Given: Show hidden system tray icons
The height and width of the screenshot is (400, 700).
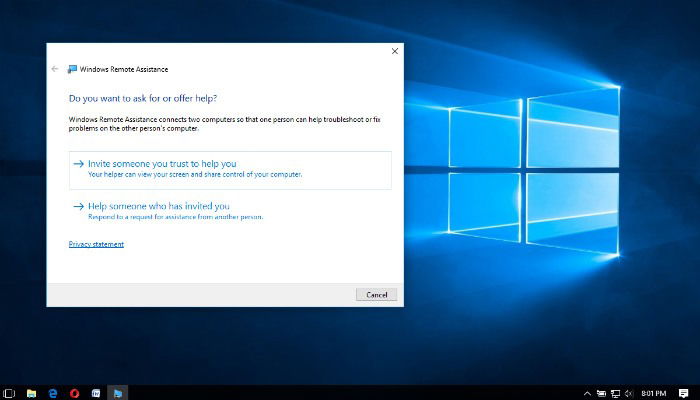Looking at the screenshot, I should pos(588,393).
